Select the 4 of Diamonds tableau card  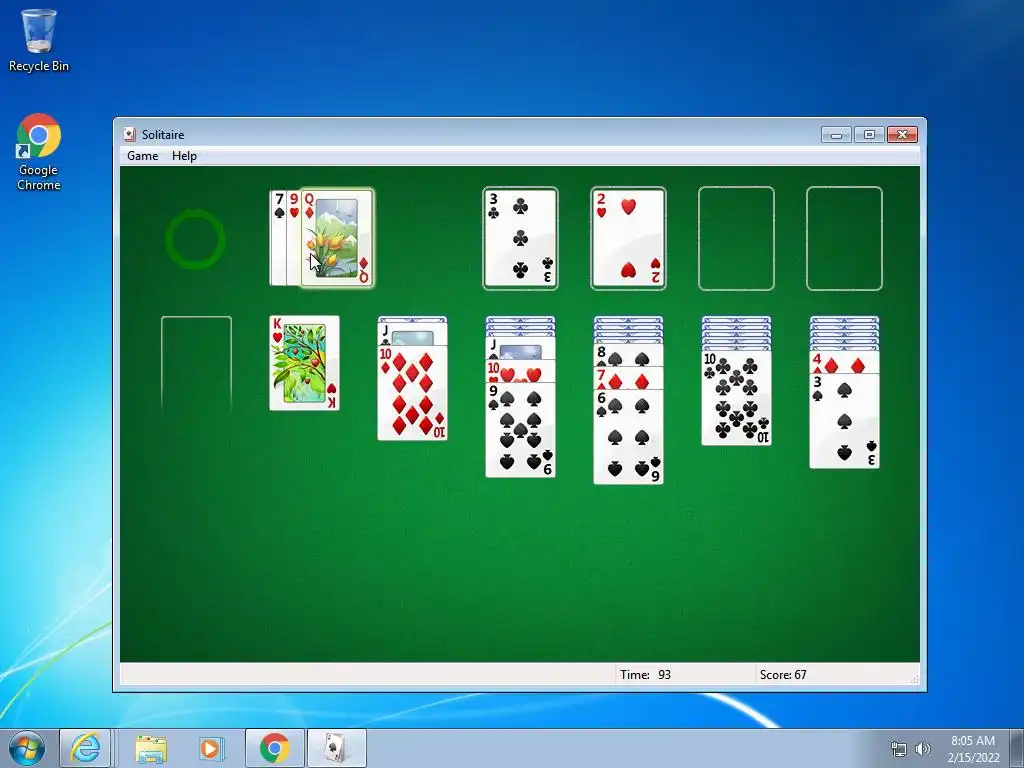point(844,362)
